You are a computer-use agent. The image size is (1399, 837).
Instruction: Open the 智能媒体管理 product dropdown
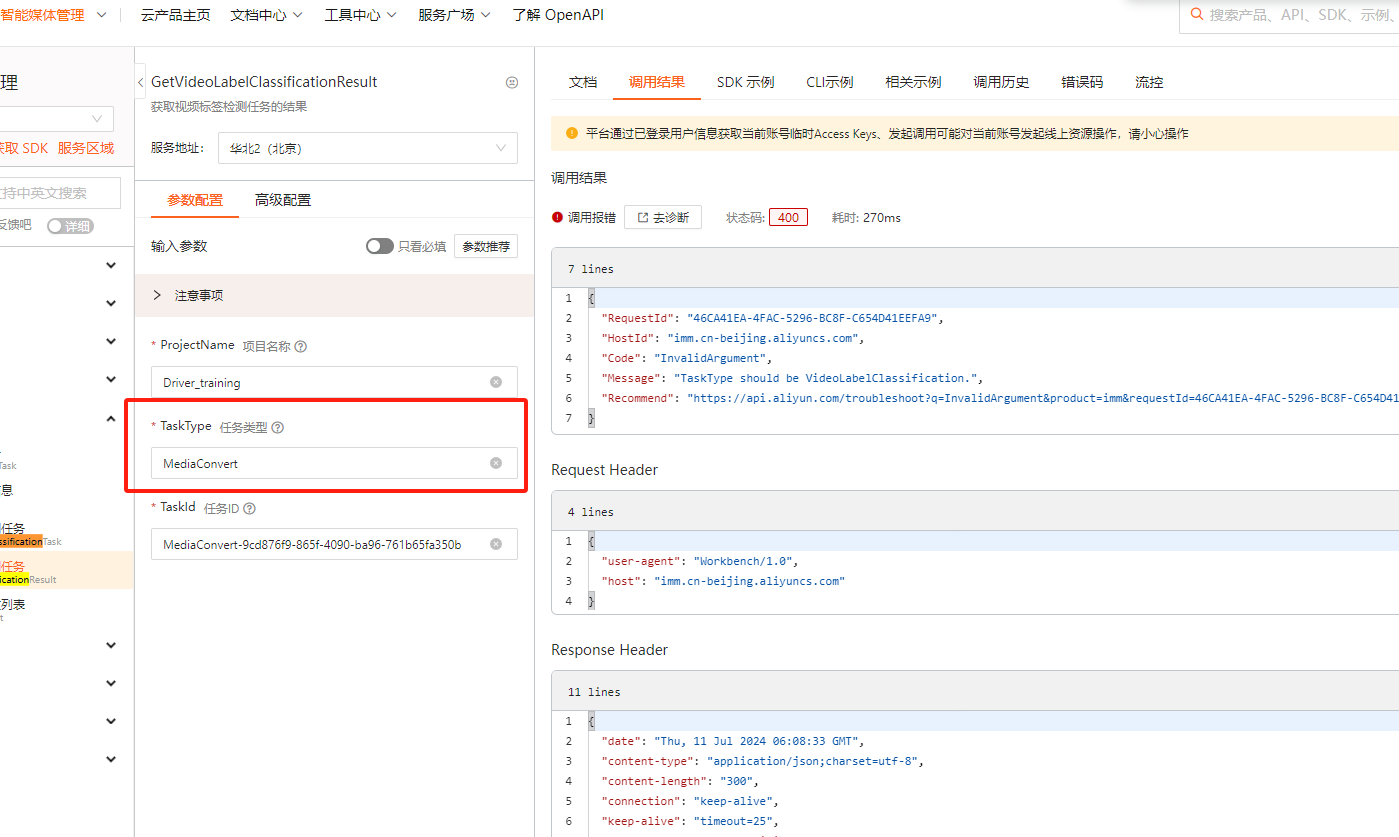(54, 15)
